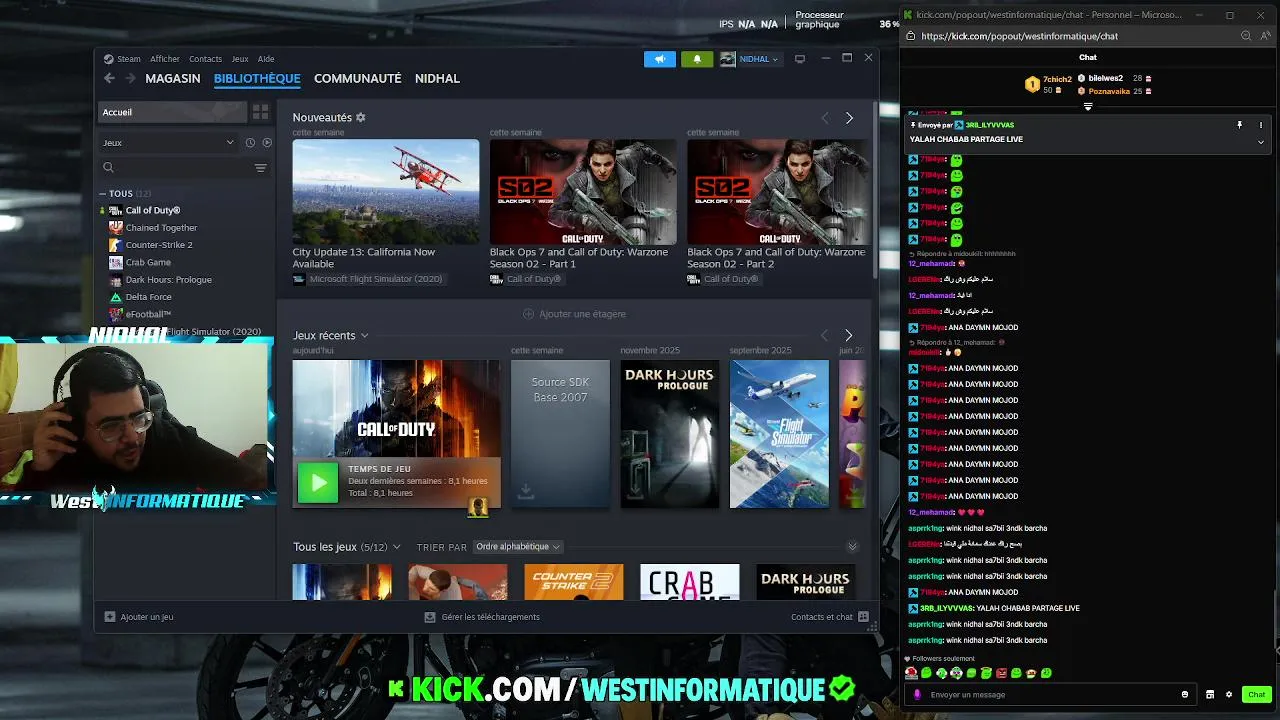Open the Flight Simulator recent game cover
This screenshot has height=720, width=1280.
point(779,434)
